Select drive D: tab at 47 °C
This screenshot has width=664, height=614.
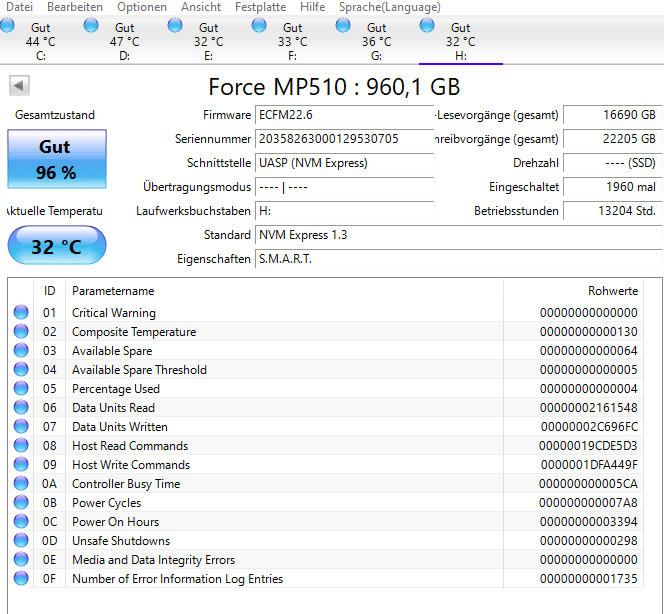(124, 41)
